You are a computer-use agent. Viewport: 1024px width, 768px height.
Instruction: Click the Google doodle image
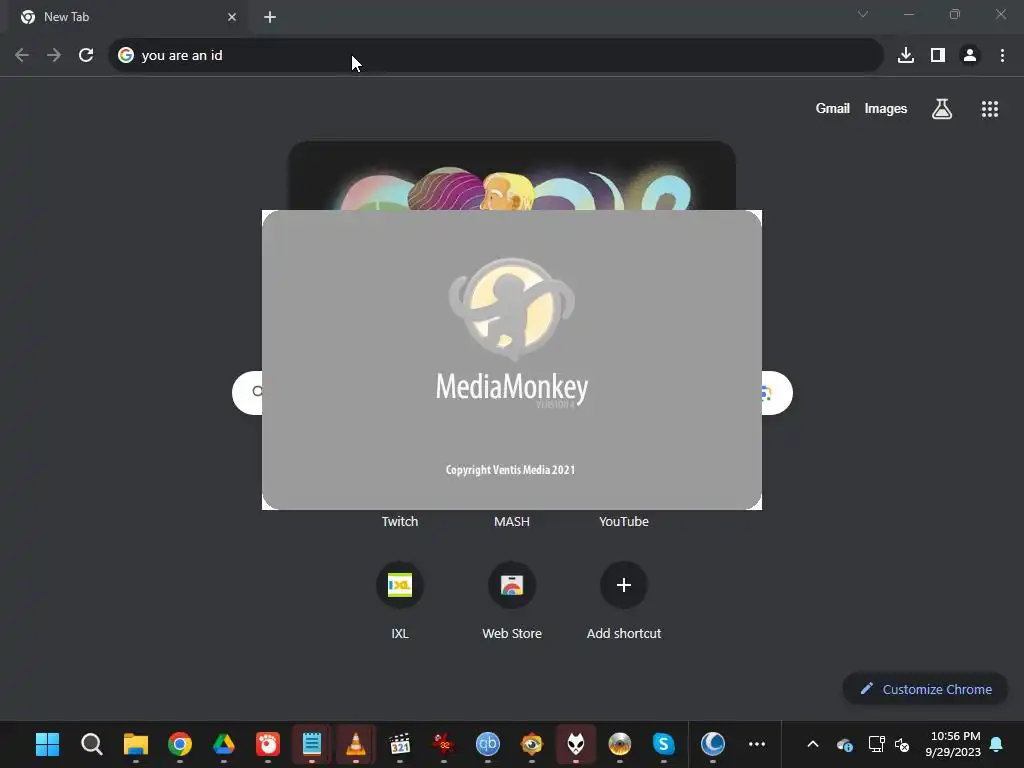(x=512, y=176)
